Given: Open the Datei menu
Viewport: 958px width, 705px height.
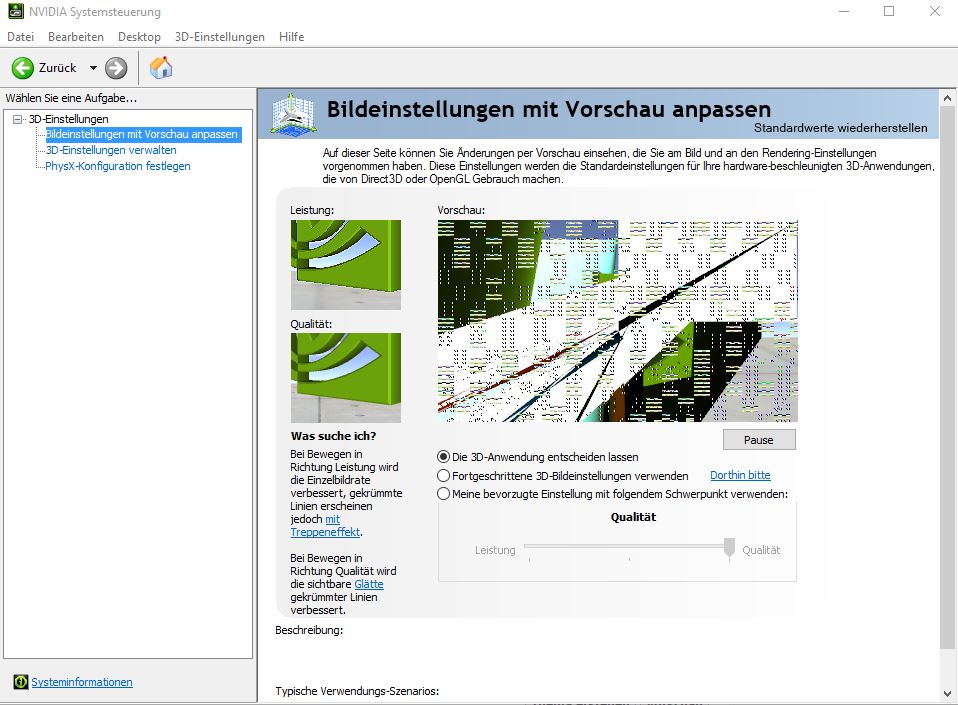Looking at the screenshot, I should [20, 37].
